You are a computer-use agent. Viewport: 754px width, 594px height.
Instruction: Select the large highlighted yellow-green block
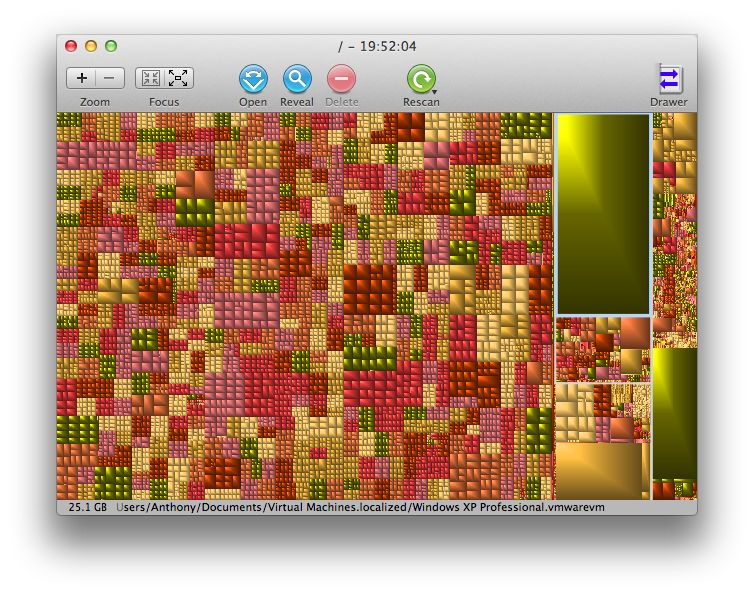603,215
